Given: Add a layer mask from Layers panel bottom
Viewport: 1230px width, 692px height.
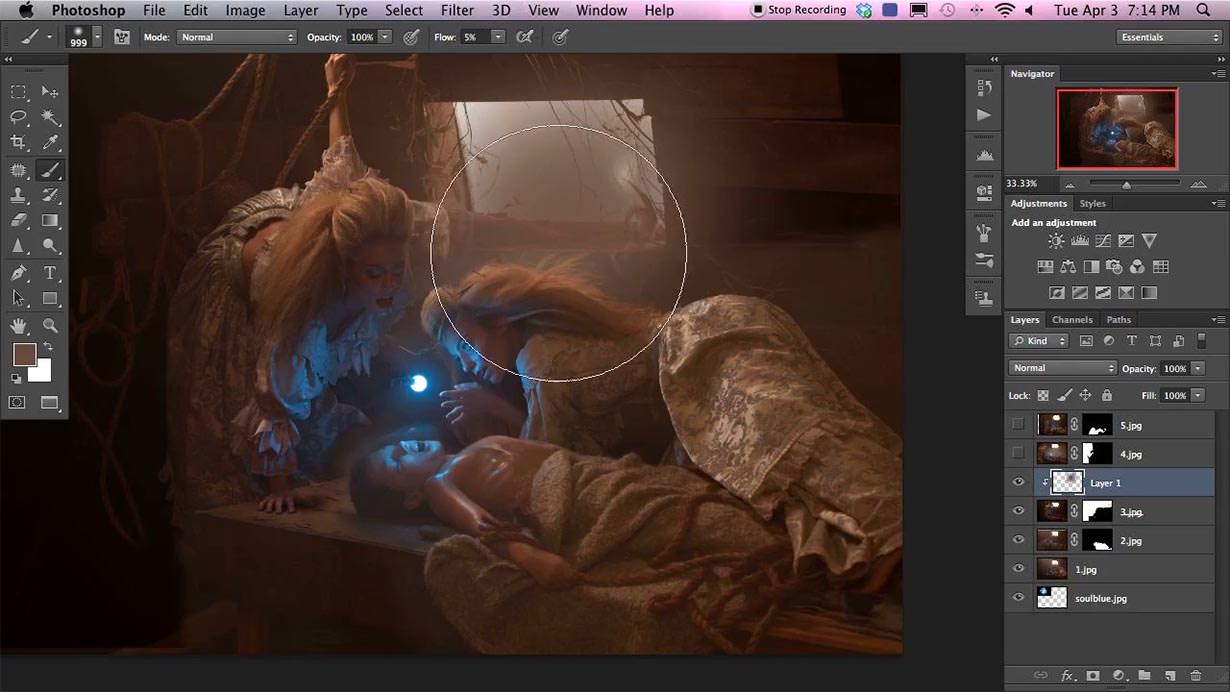Looking at the screenshot, I should pos(1093,676).
